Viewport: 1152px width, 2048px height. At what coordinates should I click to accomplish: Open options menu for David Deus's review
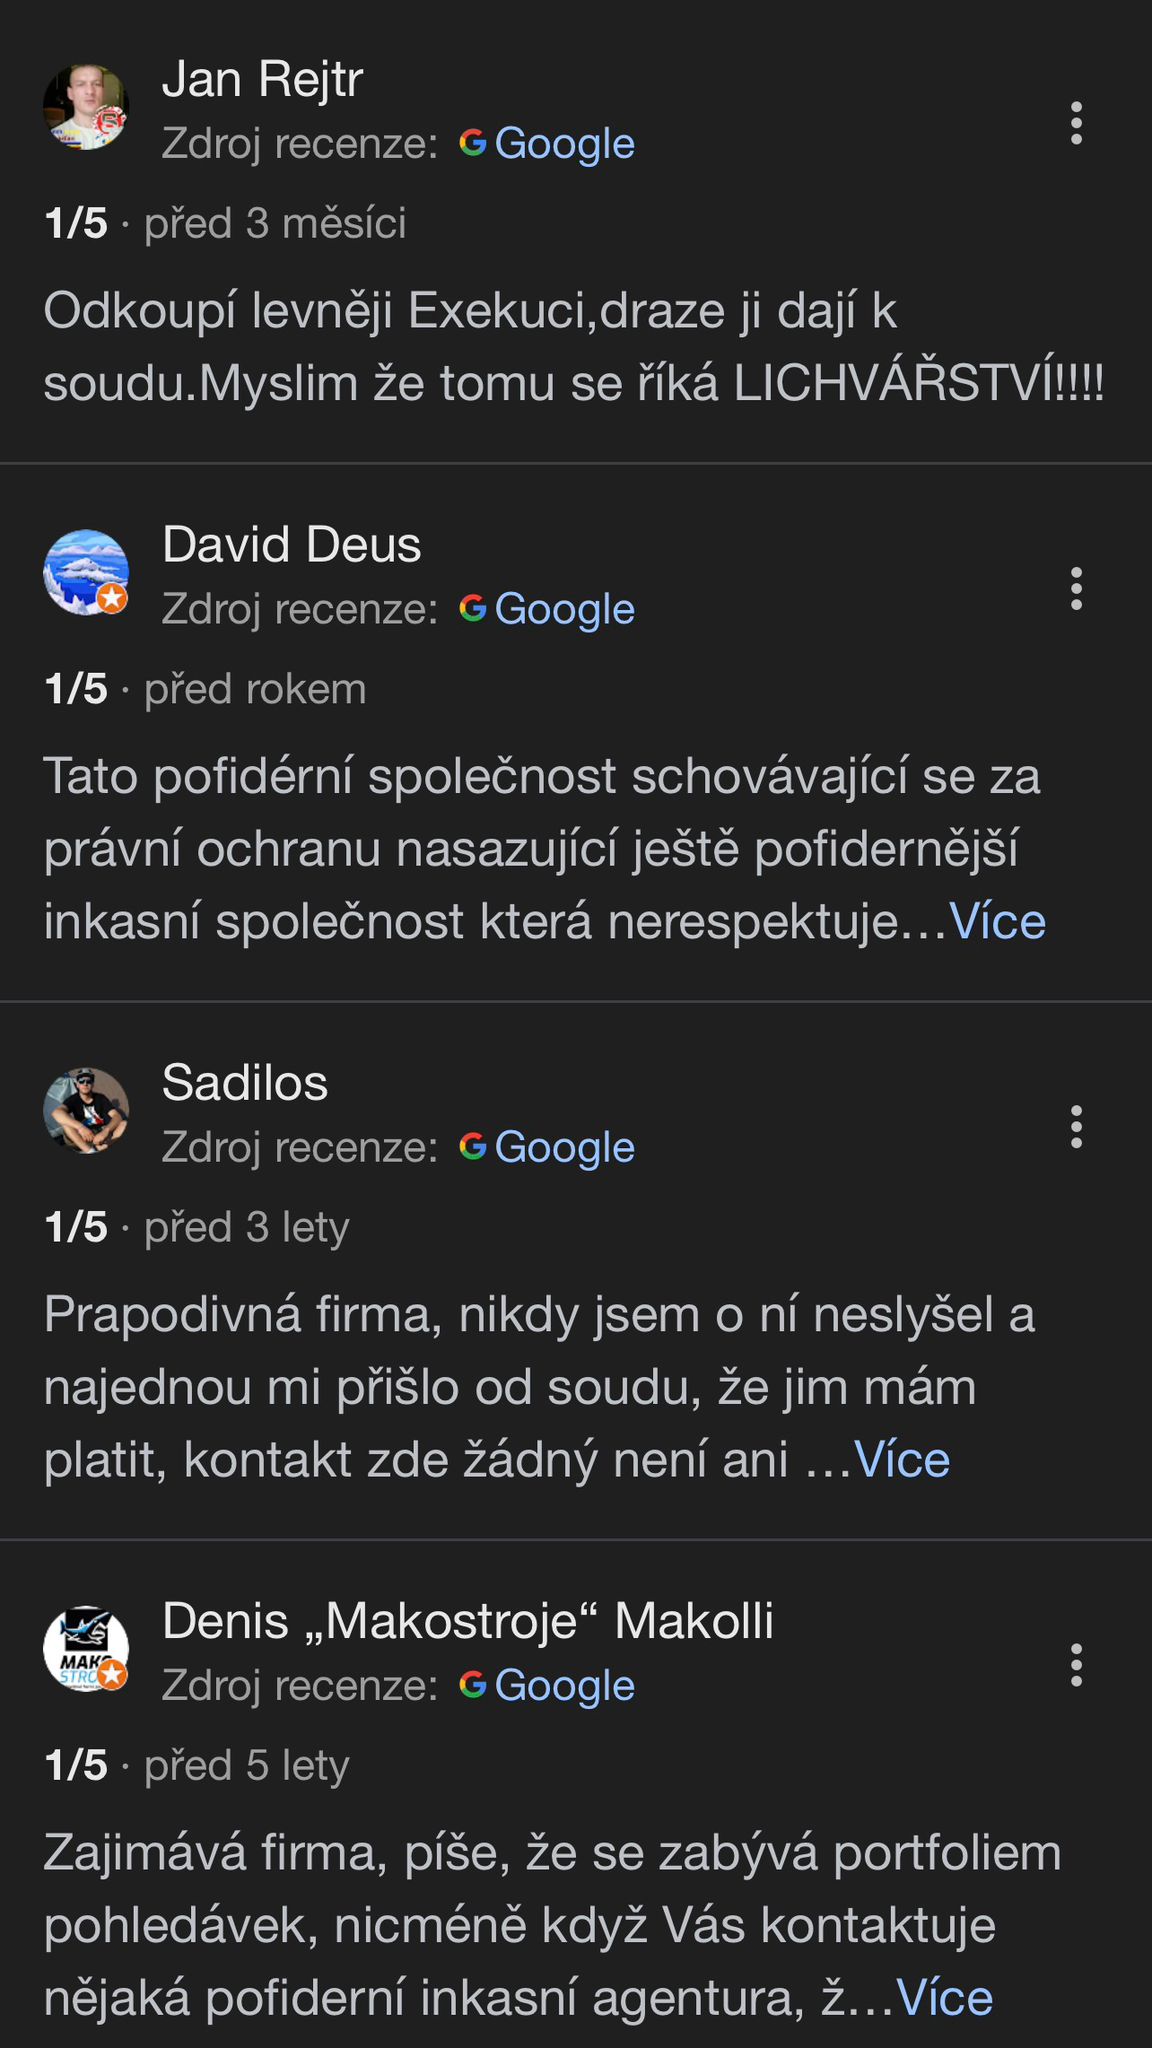(x=1076, y=589)
